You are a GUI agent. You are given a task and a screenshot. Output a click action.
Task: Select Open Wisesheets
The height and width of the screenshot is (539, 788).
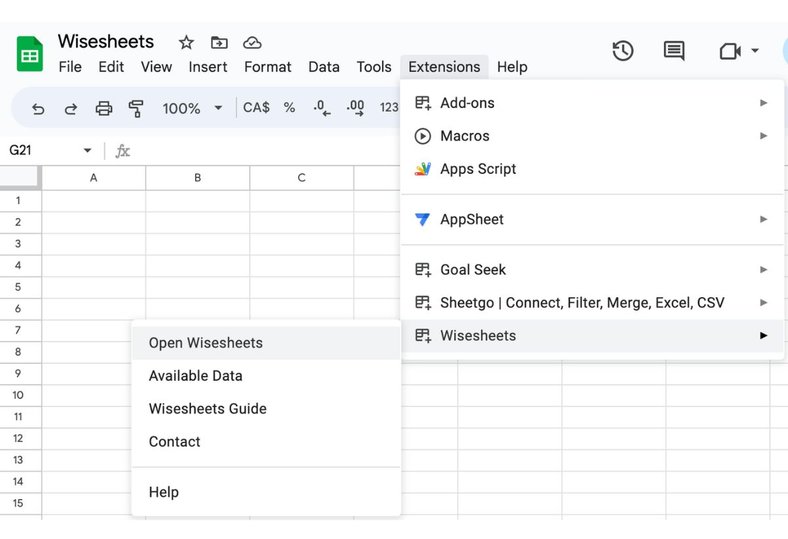pyautogui.click(x=266, y=343)
